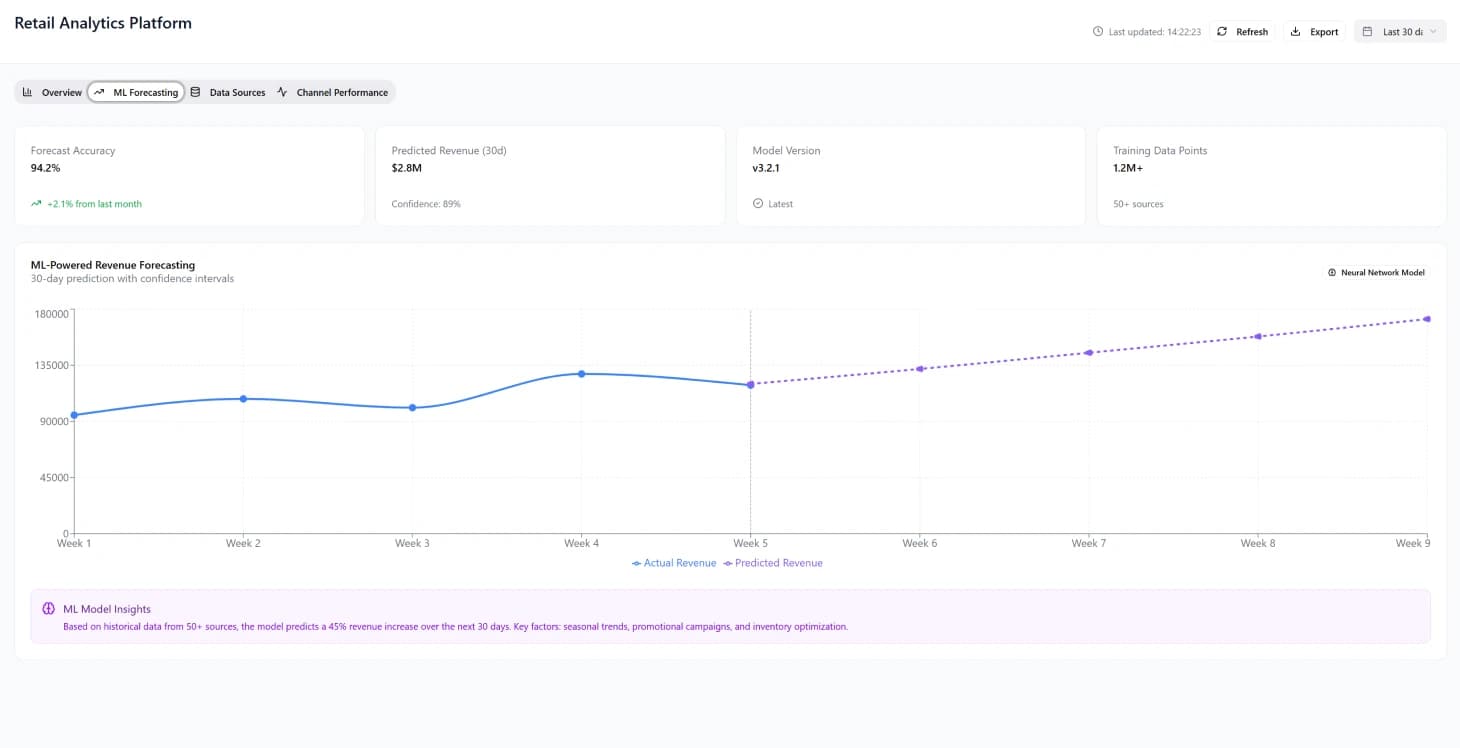Toggle the Predicted Revenue legend entry
The image size is (1460, 748).
[773, 563]
